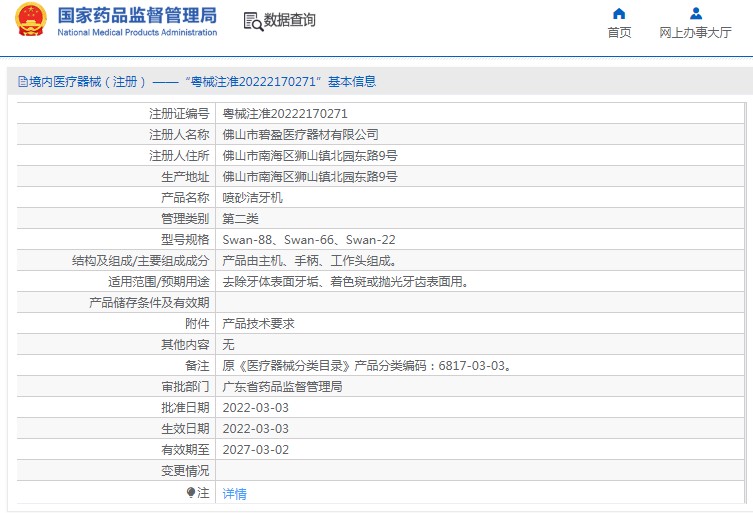Click the 型号规格 label
Image resolution: width=753 pixels, height=513 pixels.
185,240
